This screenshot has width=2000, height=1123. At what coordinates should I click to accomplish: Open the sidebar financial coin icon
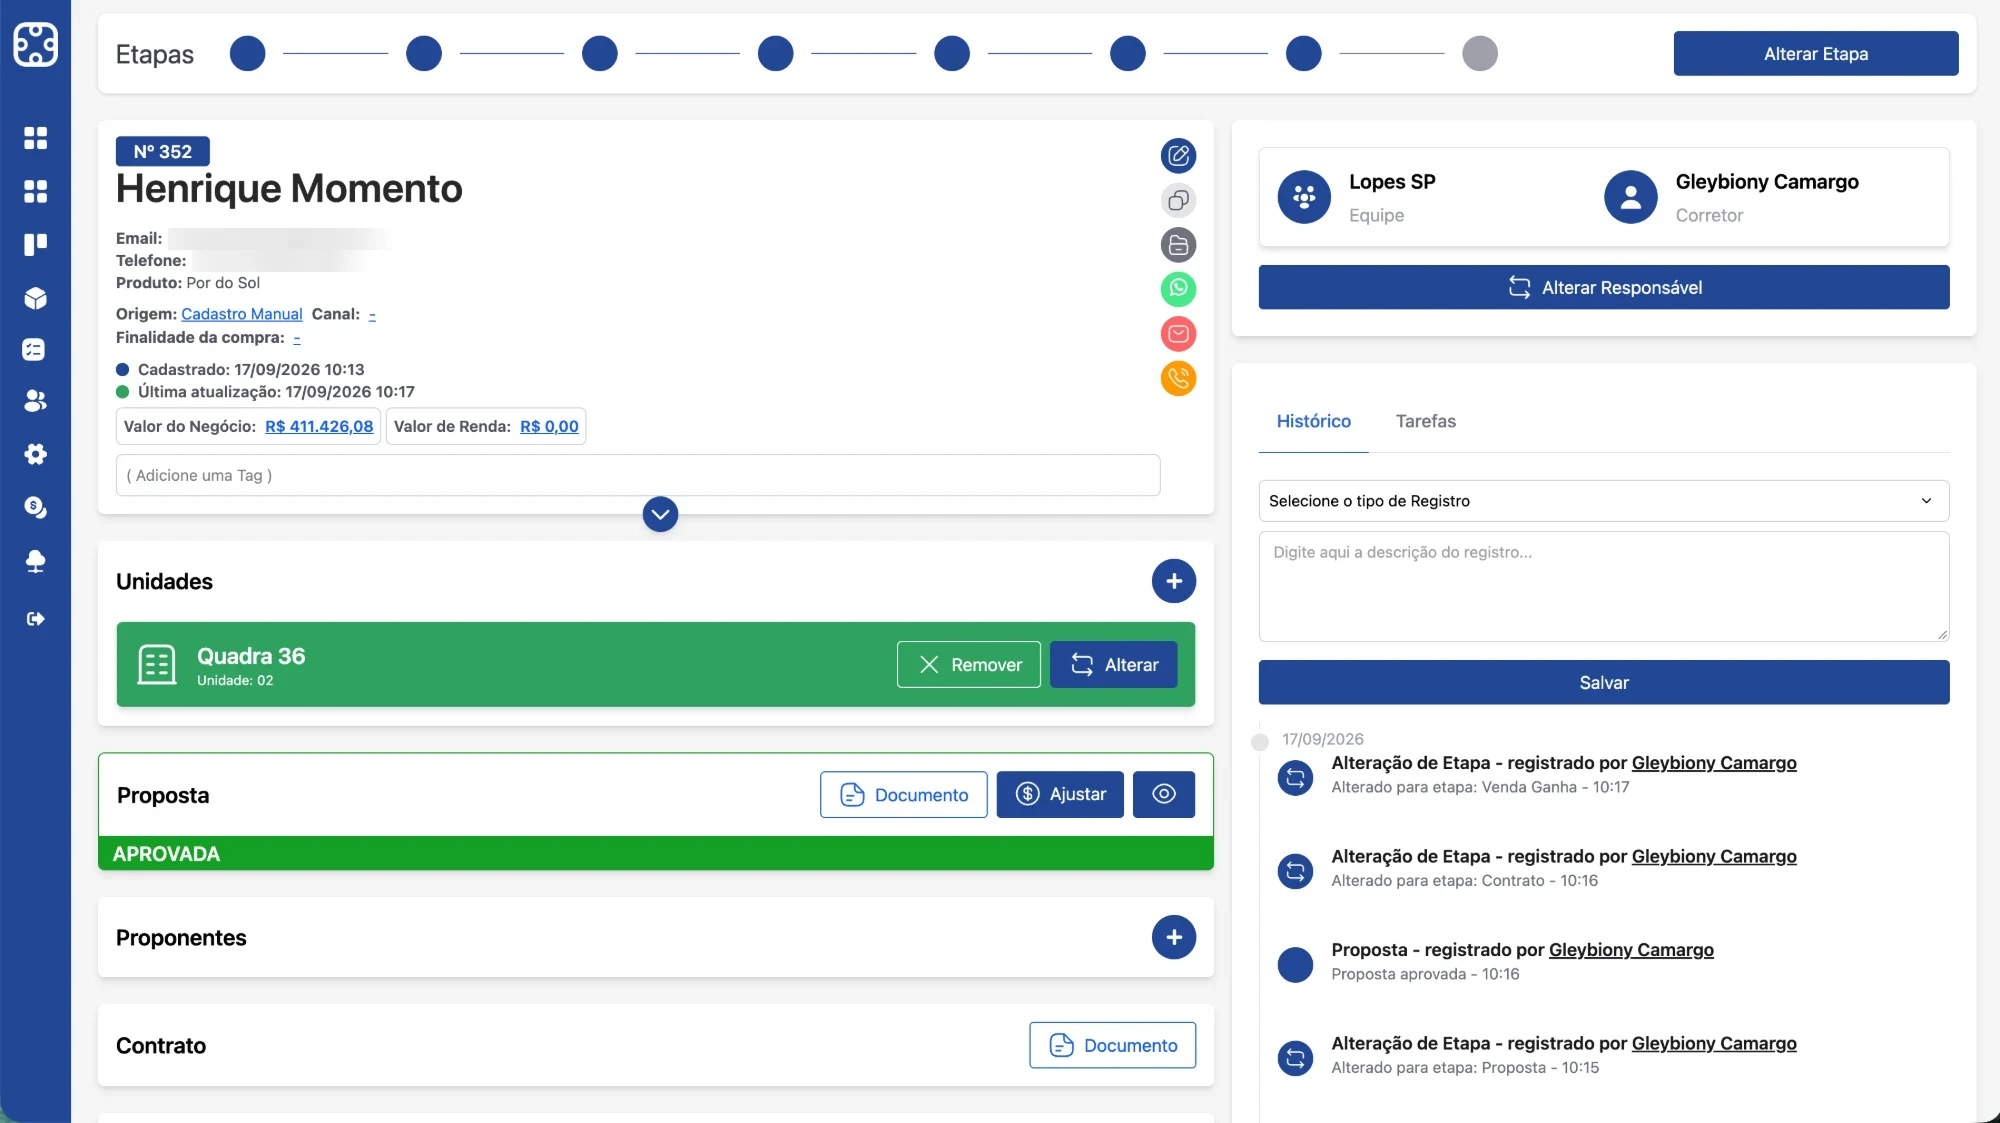point(35,507)
